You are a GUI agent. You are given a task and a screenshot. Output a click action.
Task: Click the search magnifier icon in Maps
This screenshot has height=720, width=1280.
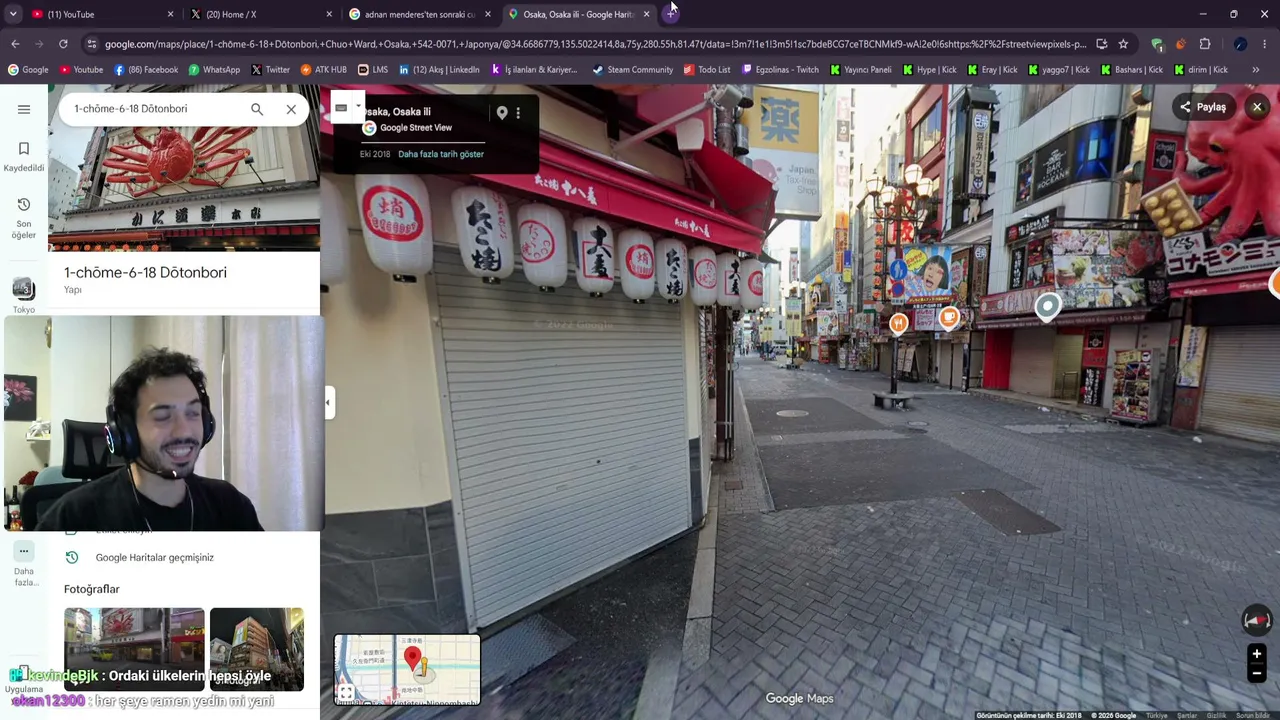click(x=257, y=109)
